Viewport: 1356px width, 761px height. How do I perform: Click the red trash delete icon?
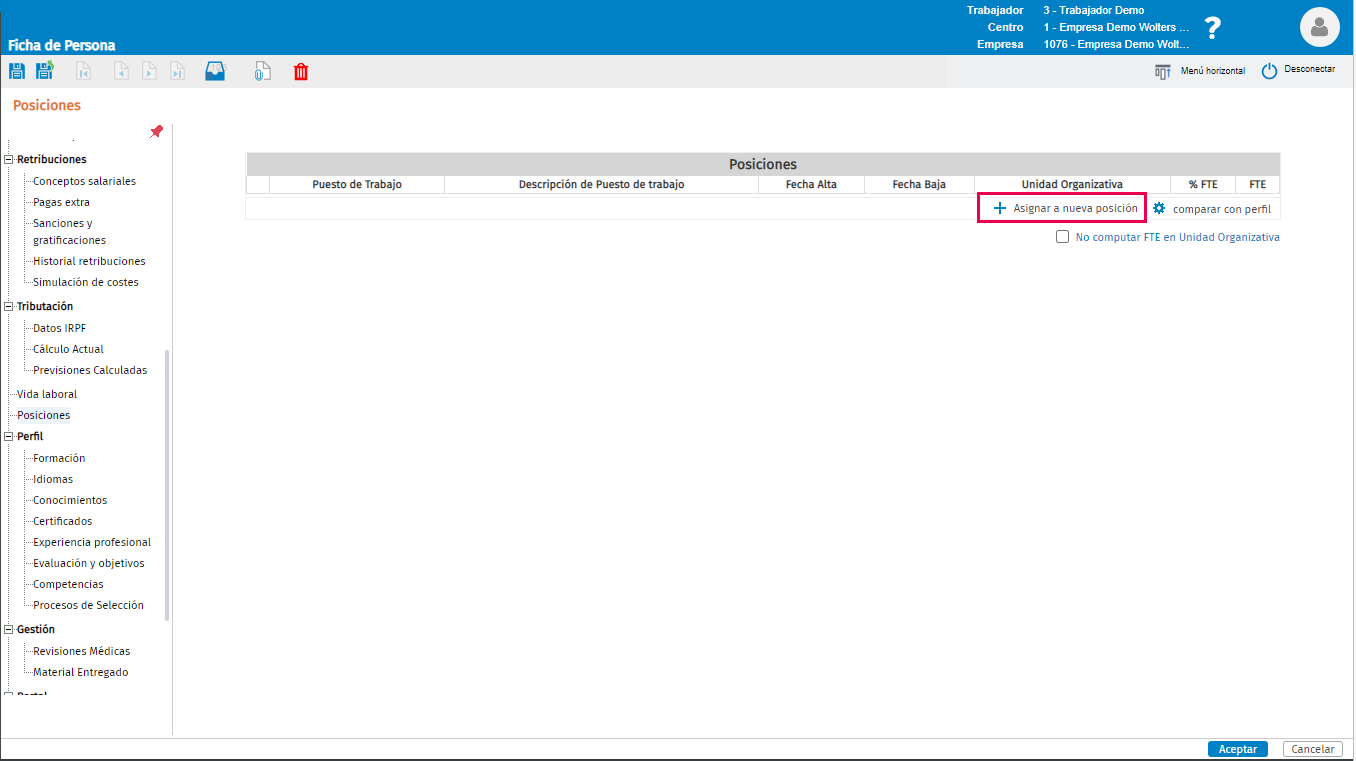click(x=301, y=71)
